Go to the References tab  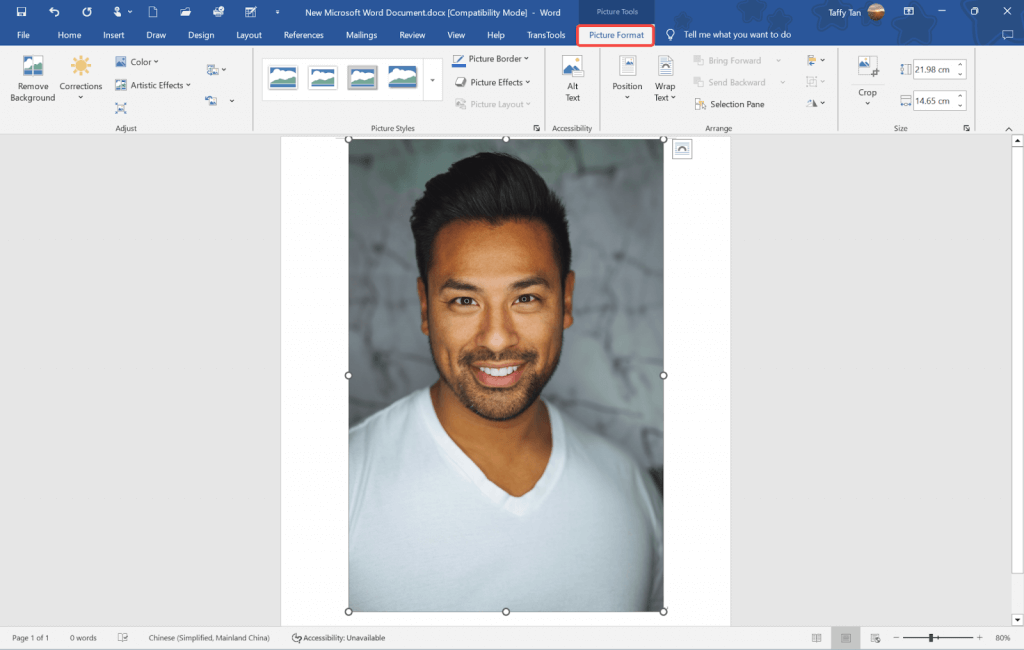304,35
